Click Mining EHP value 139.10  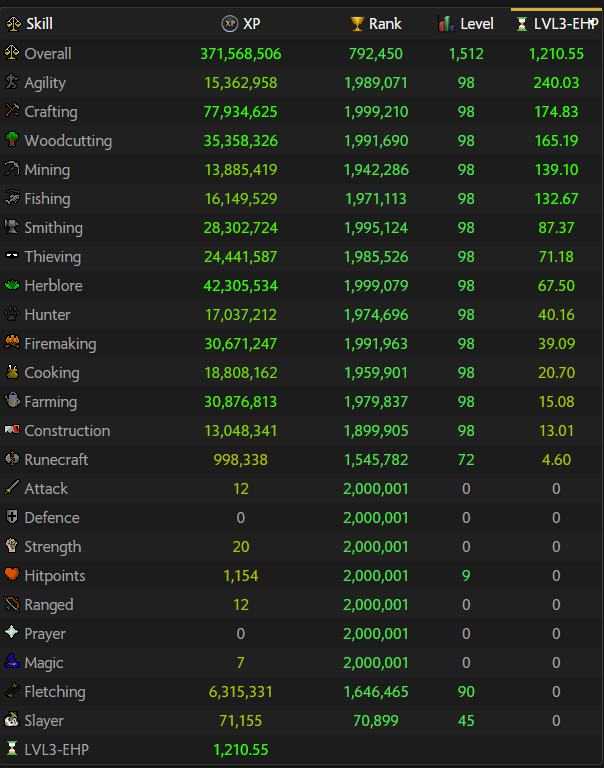click(x=556, y=169)
